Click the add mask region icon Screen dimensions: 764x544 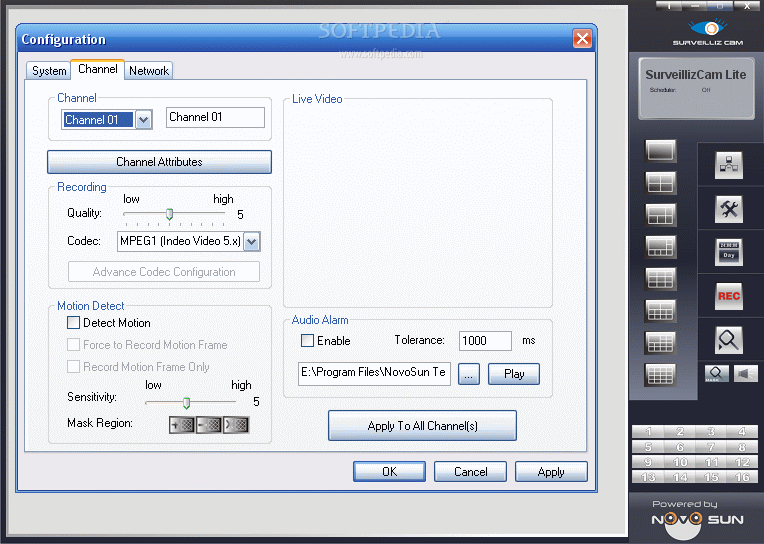point(182,425)
